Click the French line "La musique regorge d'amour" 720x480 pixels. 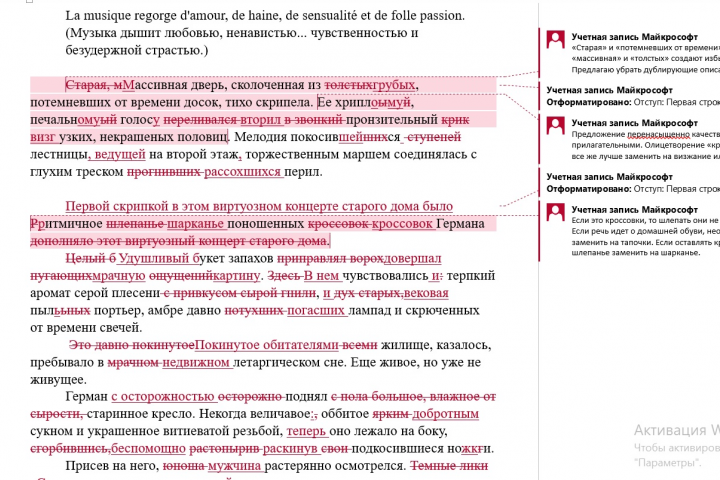click(265, 16)
